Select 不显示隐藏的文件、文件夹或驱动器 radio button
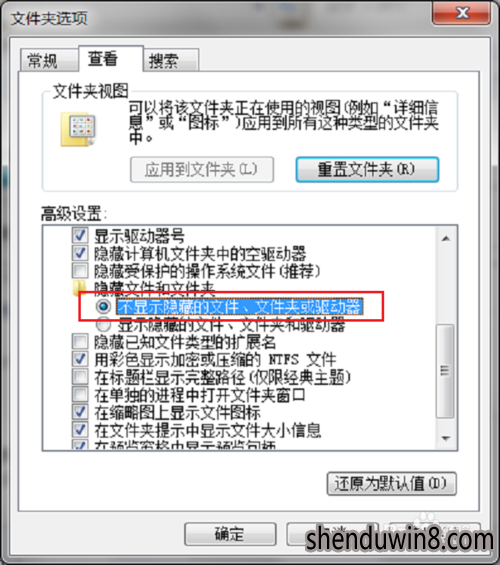 [x=103, y=307]
